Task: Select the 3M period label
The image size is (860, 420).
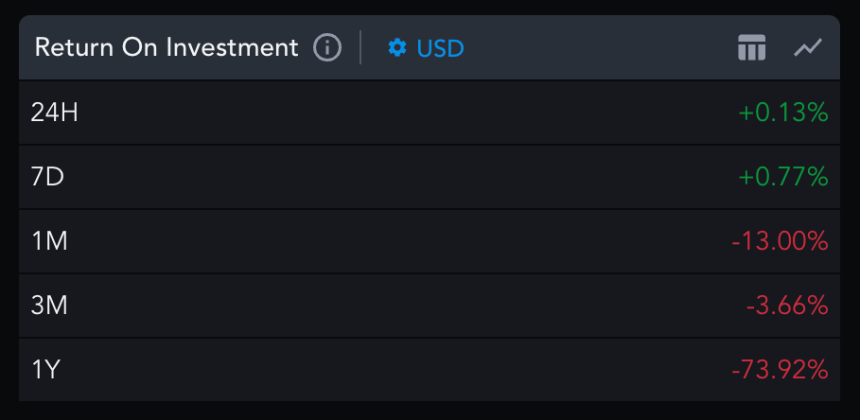Action: (49, 305)
